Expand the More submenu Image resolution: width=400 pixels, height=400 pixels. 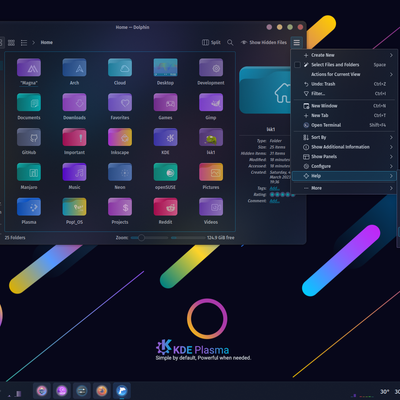pos(344,188)
